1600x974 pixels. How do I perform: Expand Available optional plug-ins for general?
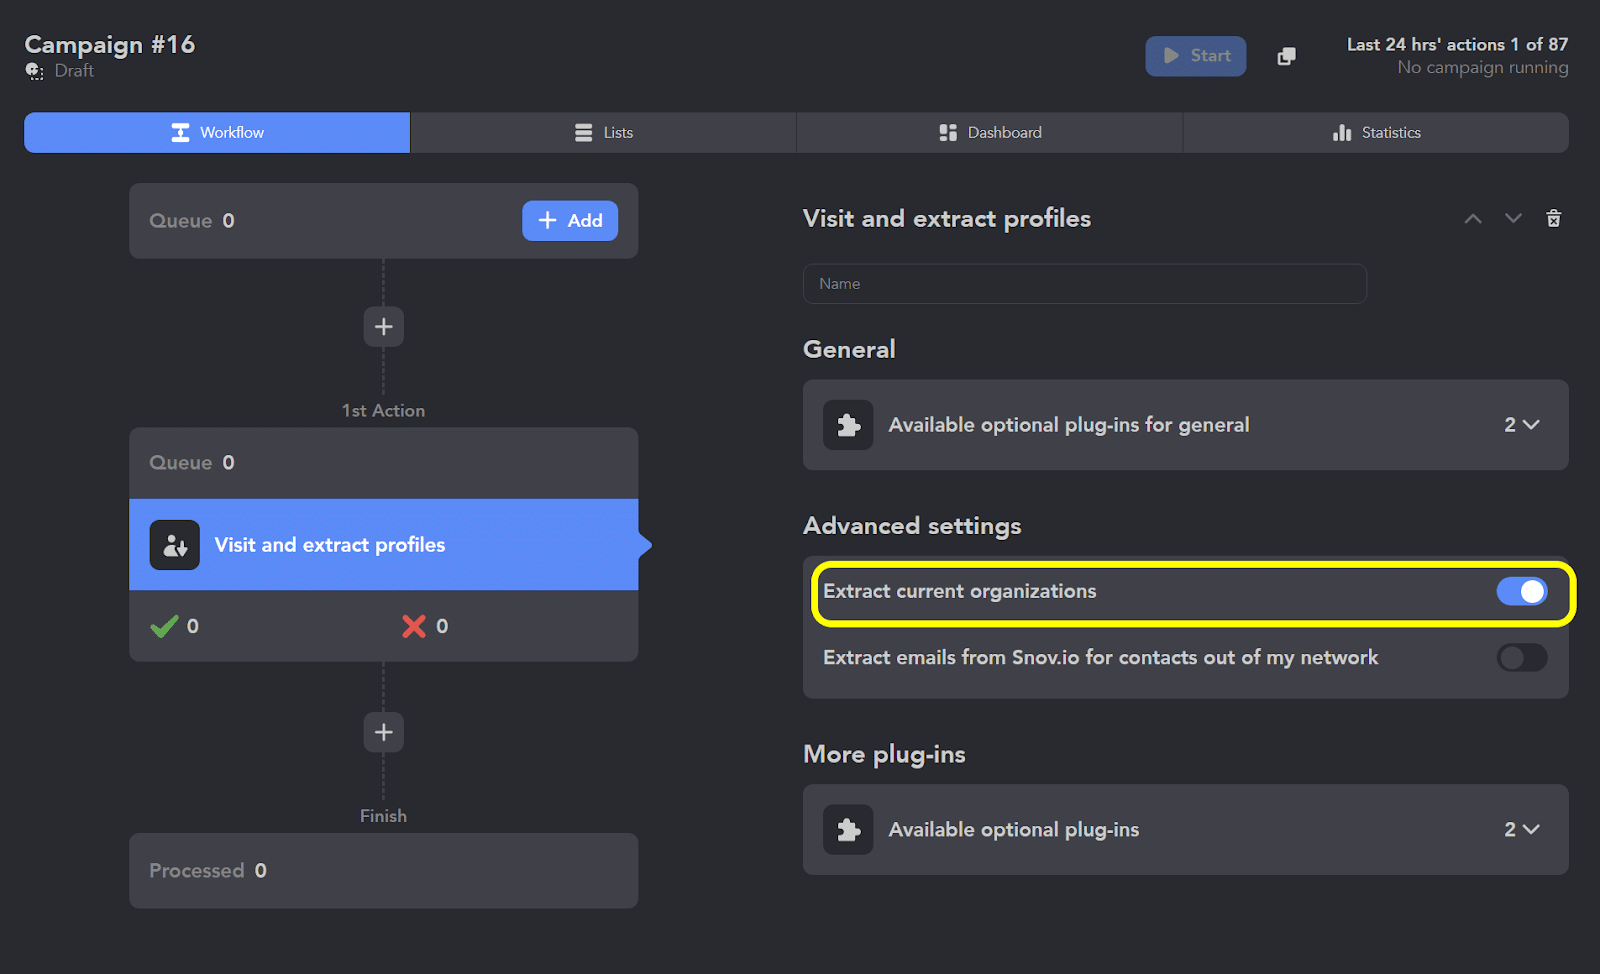coord(1521,425)
